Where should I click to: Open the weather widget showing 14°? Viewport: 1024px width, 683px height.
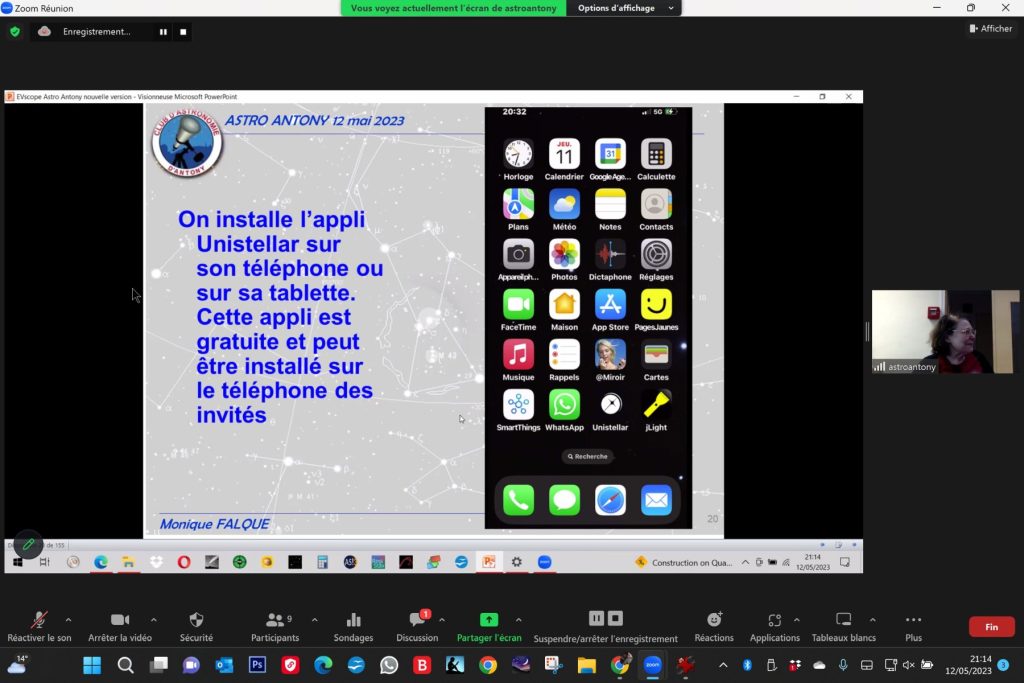coord(17,665)
